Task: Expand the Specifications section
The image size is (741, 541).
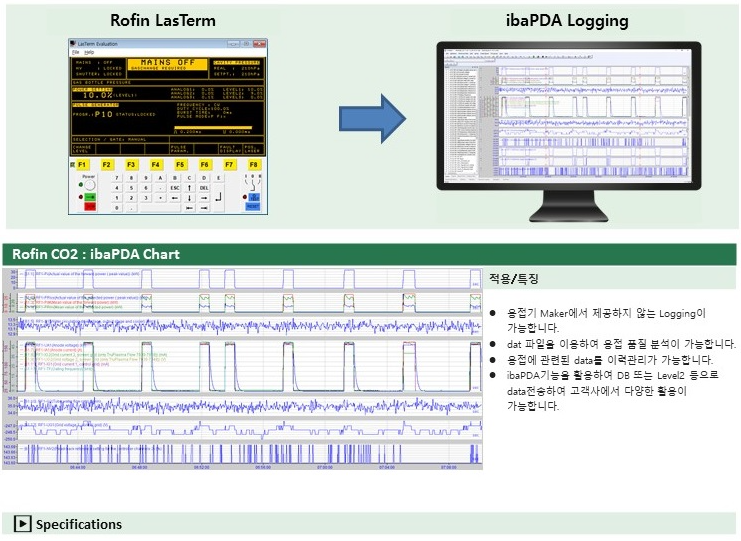Action: (x=79, y=524)
